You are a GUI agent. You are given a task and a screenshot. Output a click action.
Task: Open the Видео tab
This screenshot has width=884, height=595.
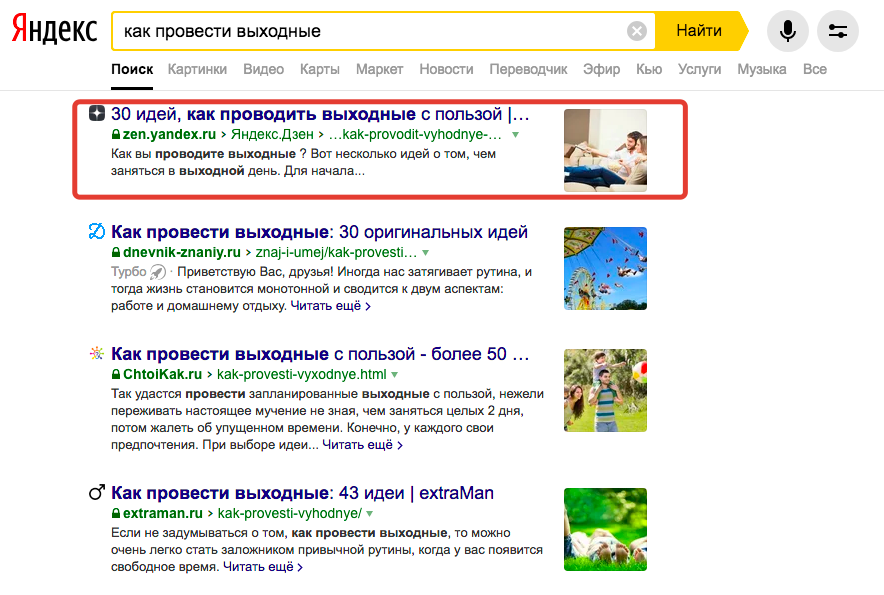(x=263, y=69)
